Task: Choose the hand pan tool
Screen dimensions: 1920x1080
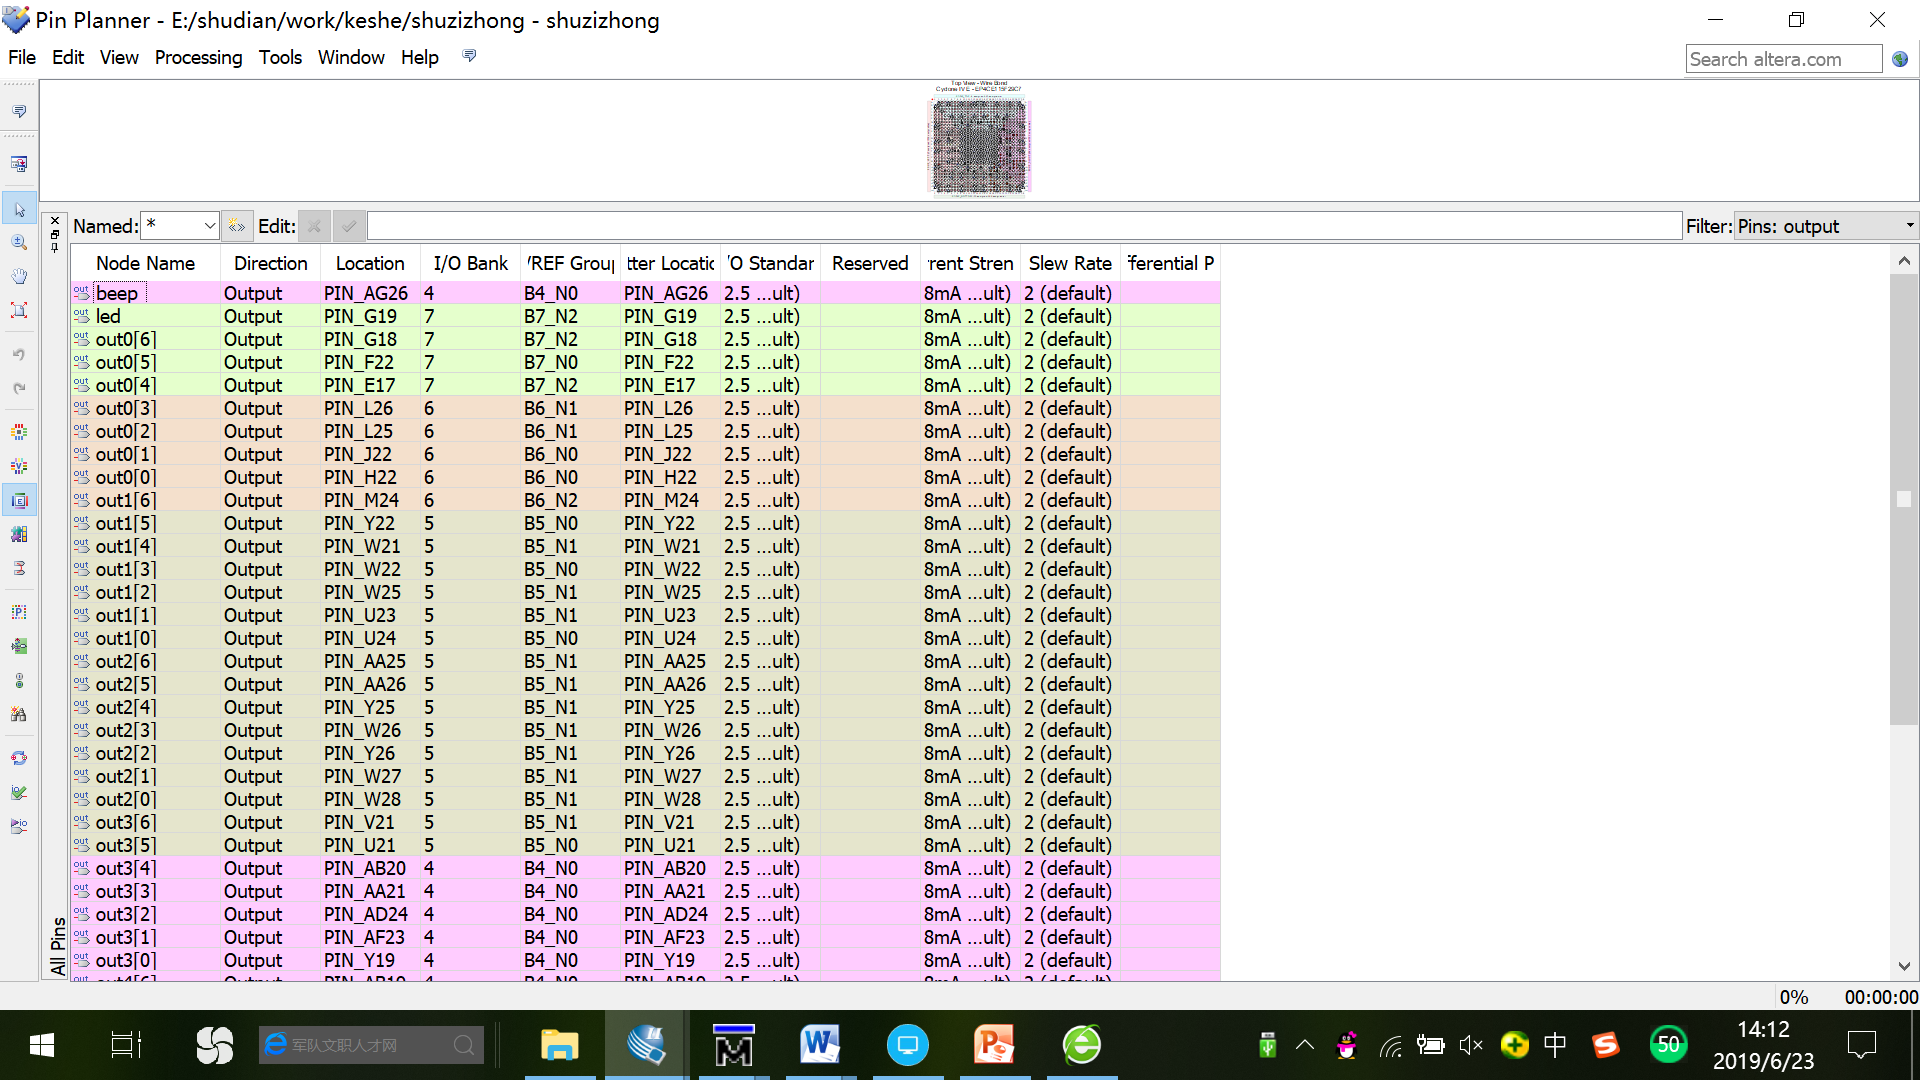Action: click(x=19, y=276)
